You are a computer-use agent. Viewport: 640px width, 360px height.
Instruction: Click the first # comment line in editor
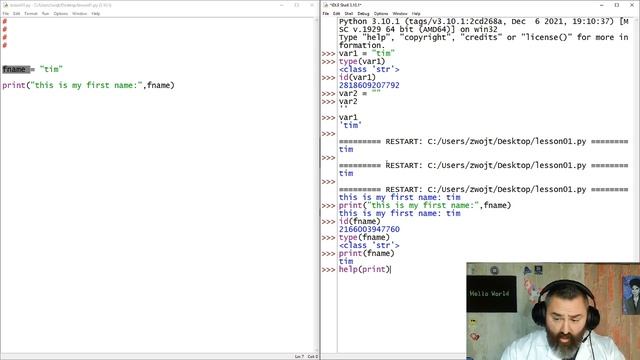[5, 21]
